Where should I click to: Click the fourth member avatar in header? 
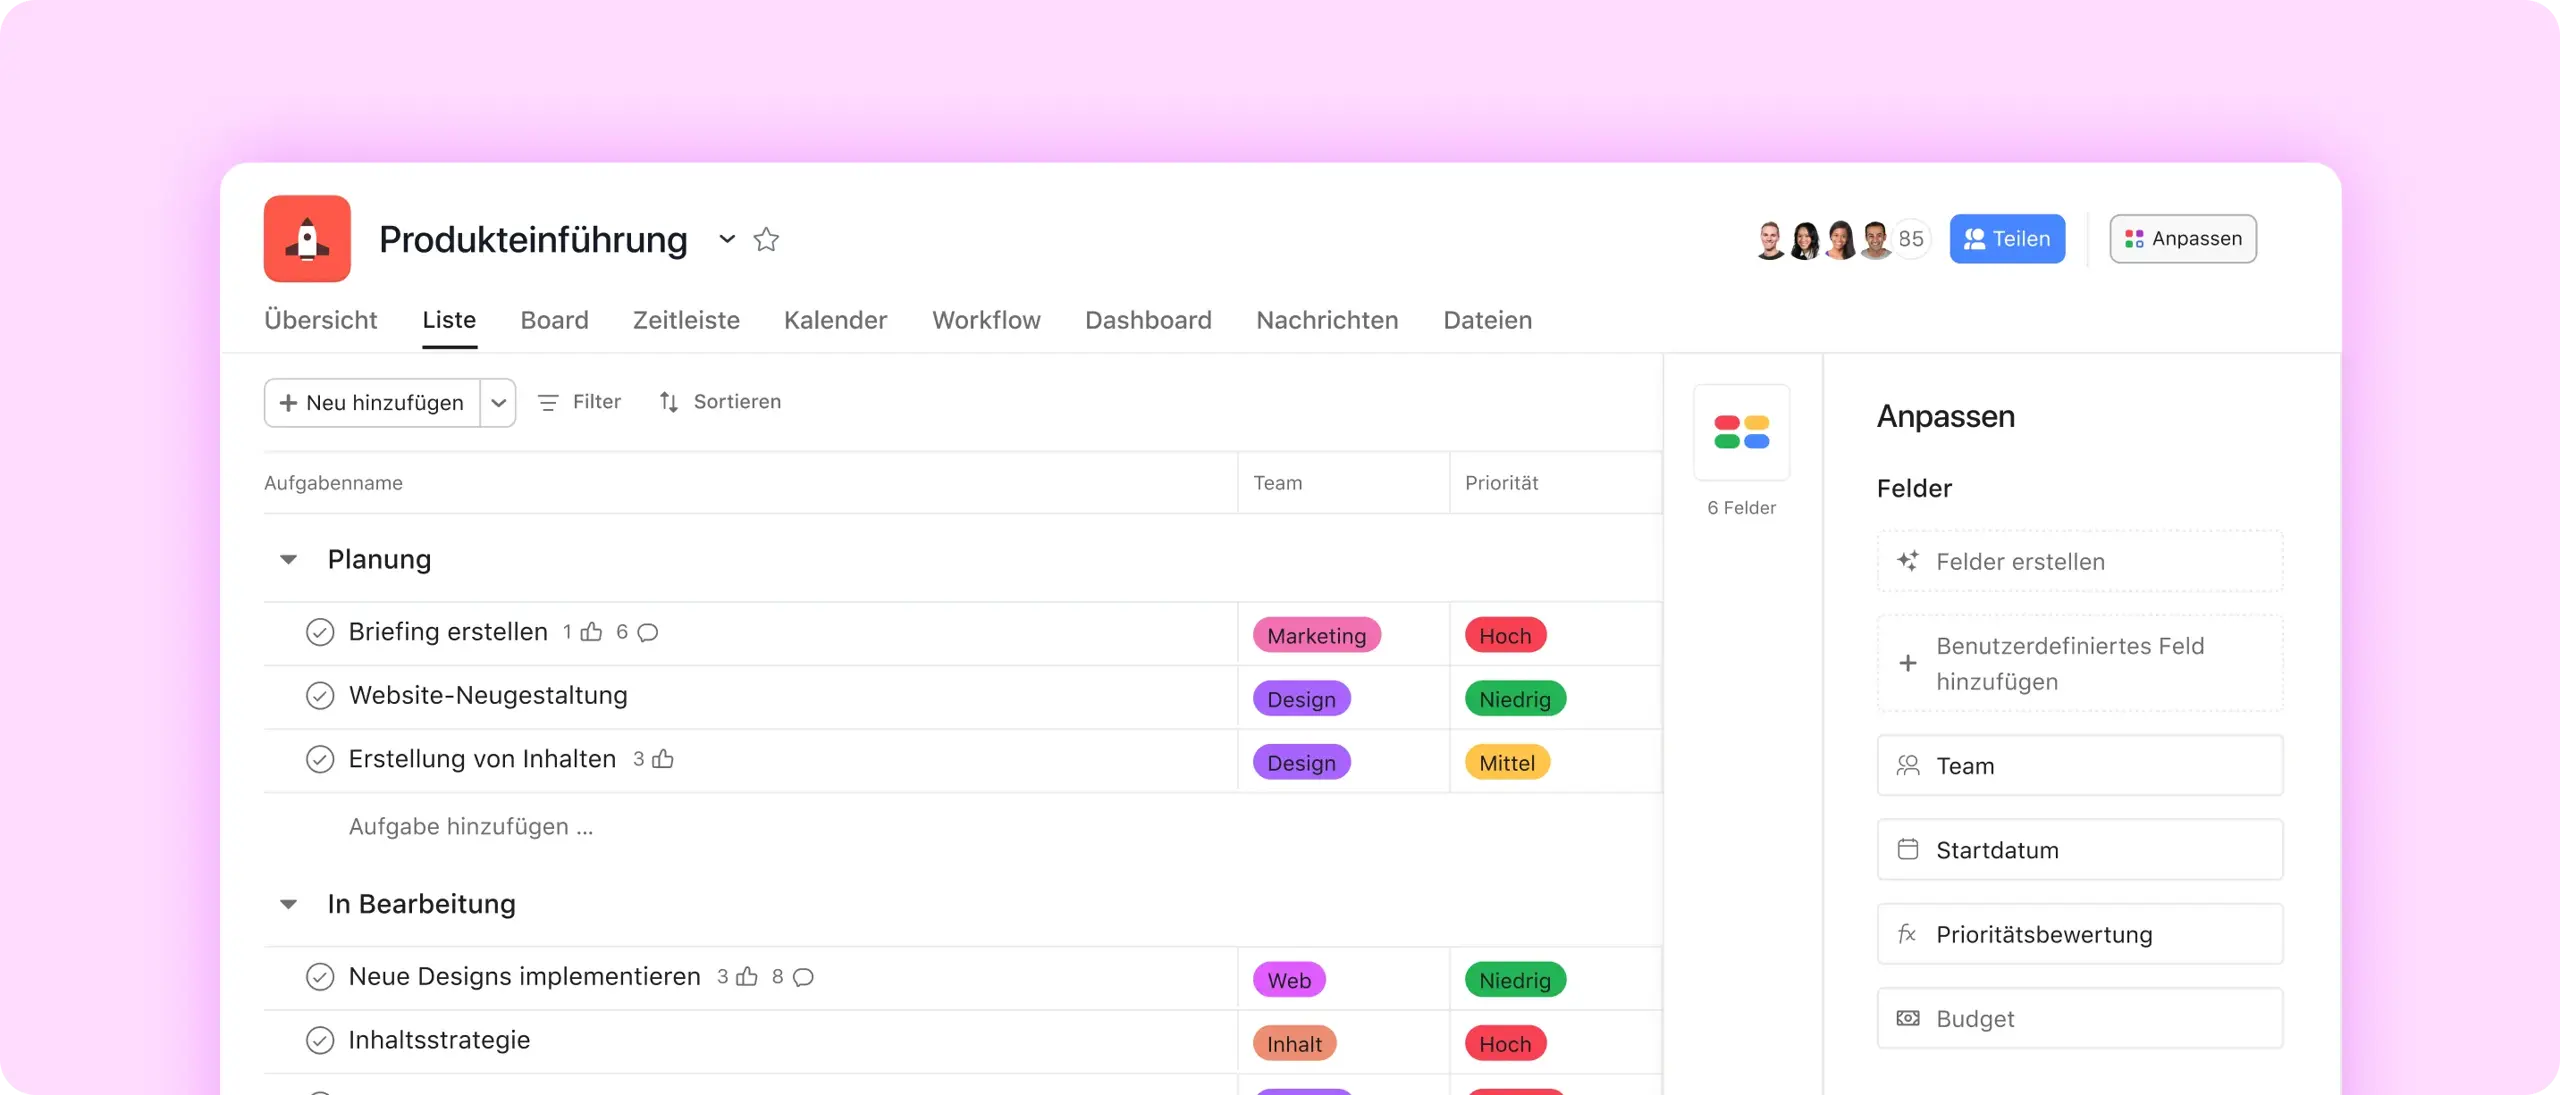pyautogui.click(x=1875, y=240)
